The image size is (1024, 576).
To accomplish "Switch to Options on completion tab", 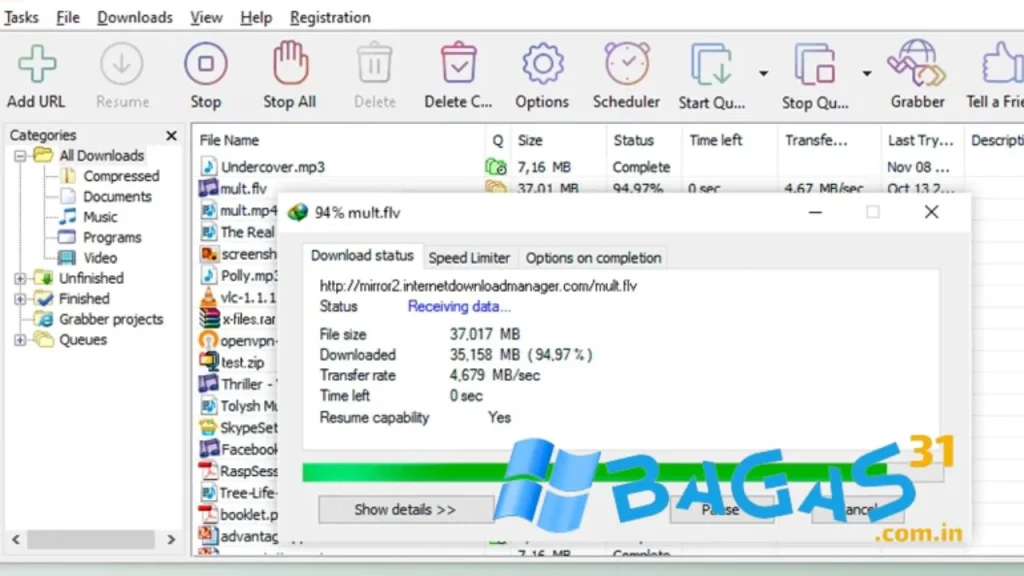I will point(594,258).
